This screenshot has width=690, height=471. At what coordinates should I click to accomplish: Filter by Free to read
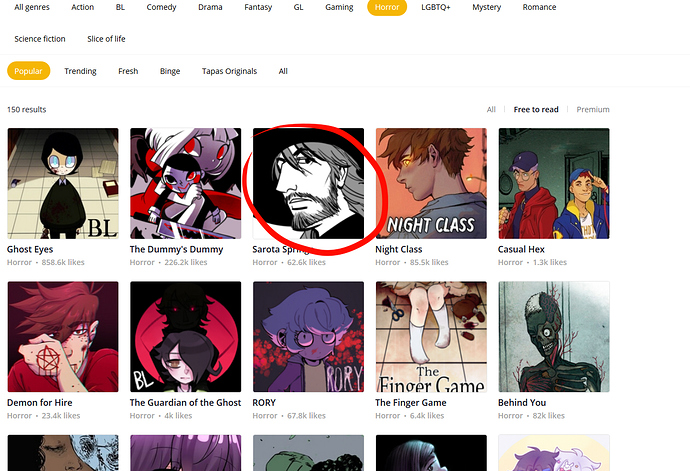tap(536, 109)
